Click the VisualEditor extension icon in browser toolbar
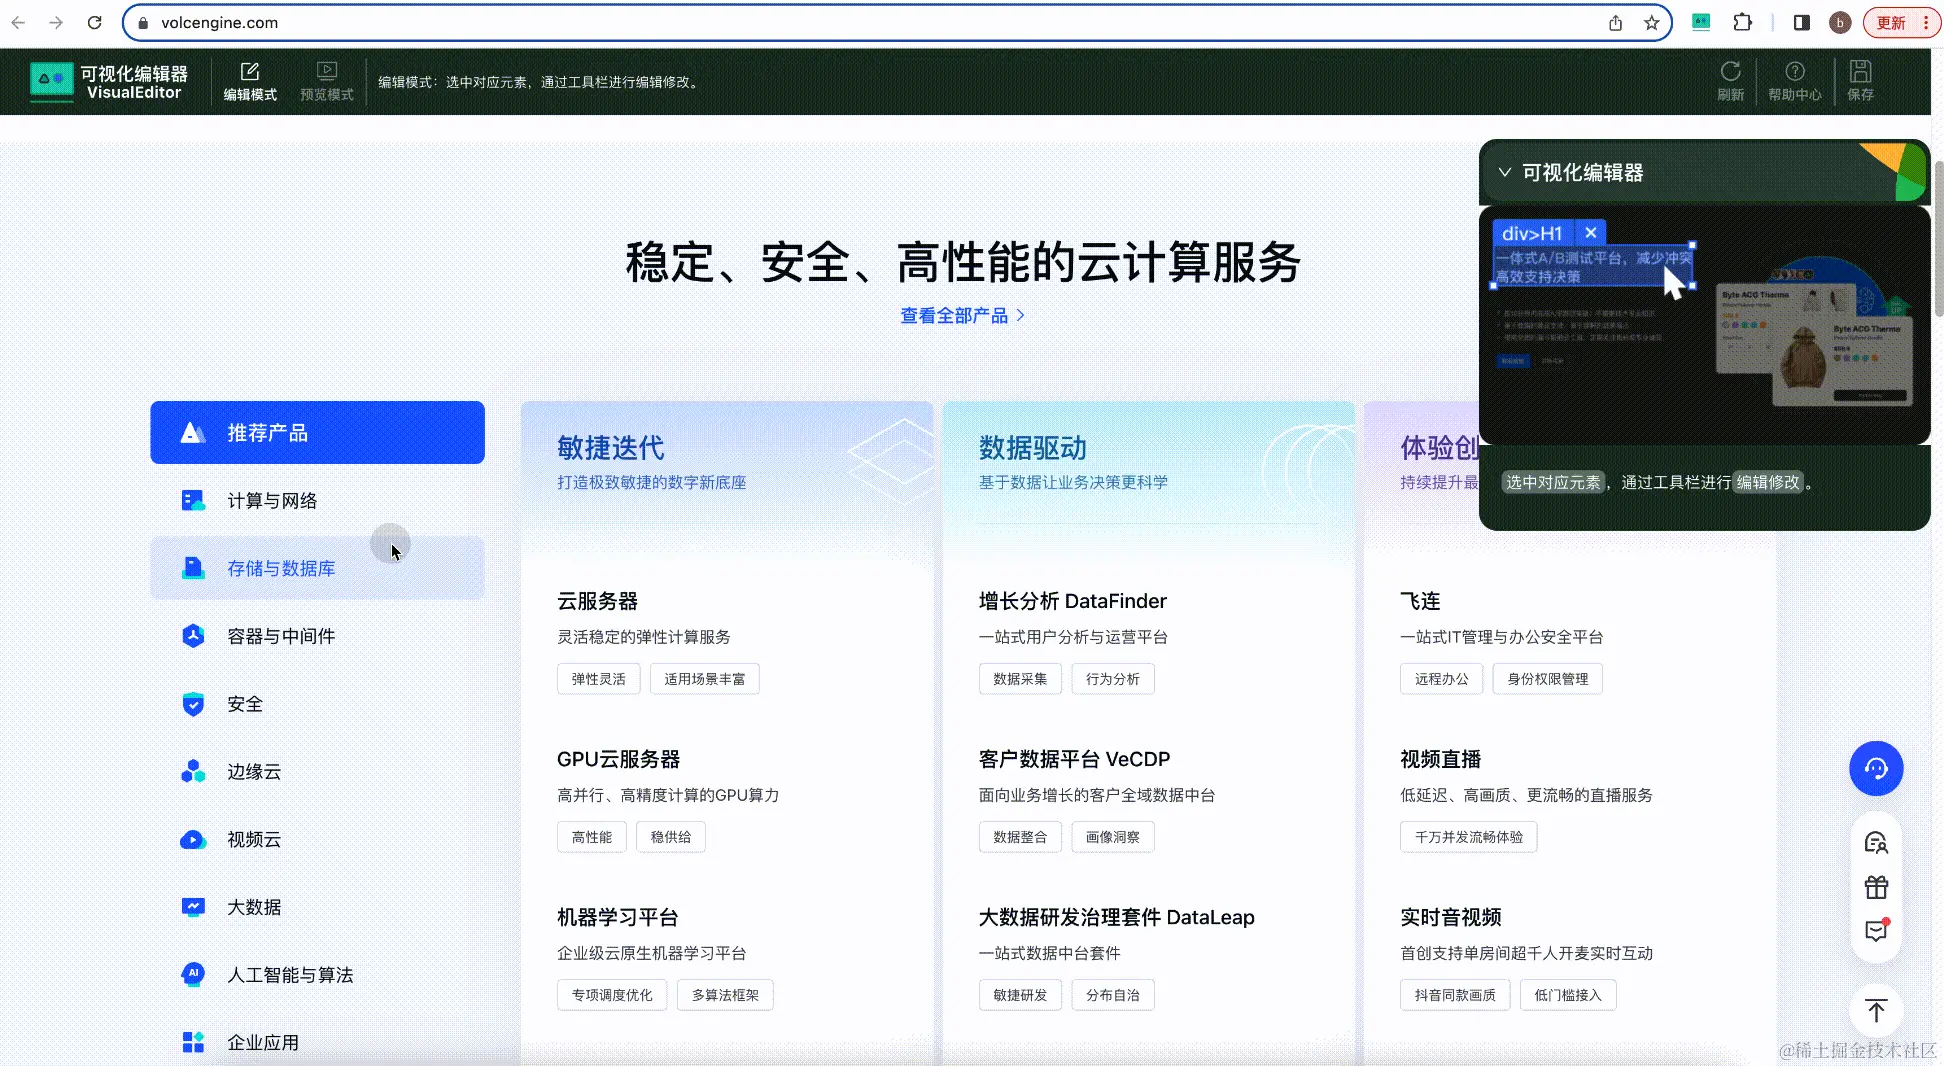 tap(1700, 22)
